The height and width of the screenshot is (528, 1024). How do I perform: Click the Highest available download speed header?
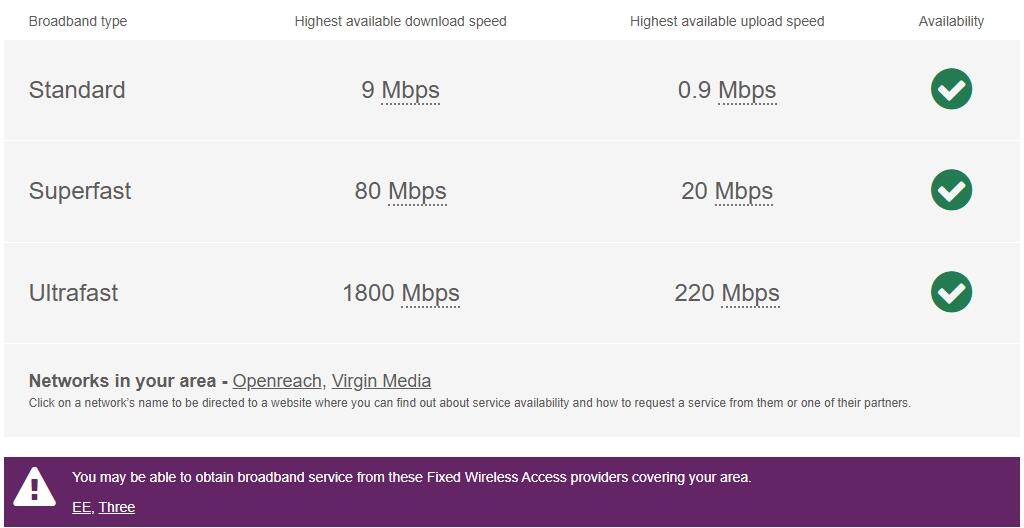(x=400, y=21)
